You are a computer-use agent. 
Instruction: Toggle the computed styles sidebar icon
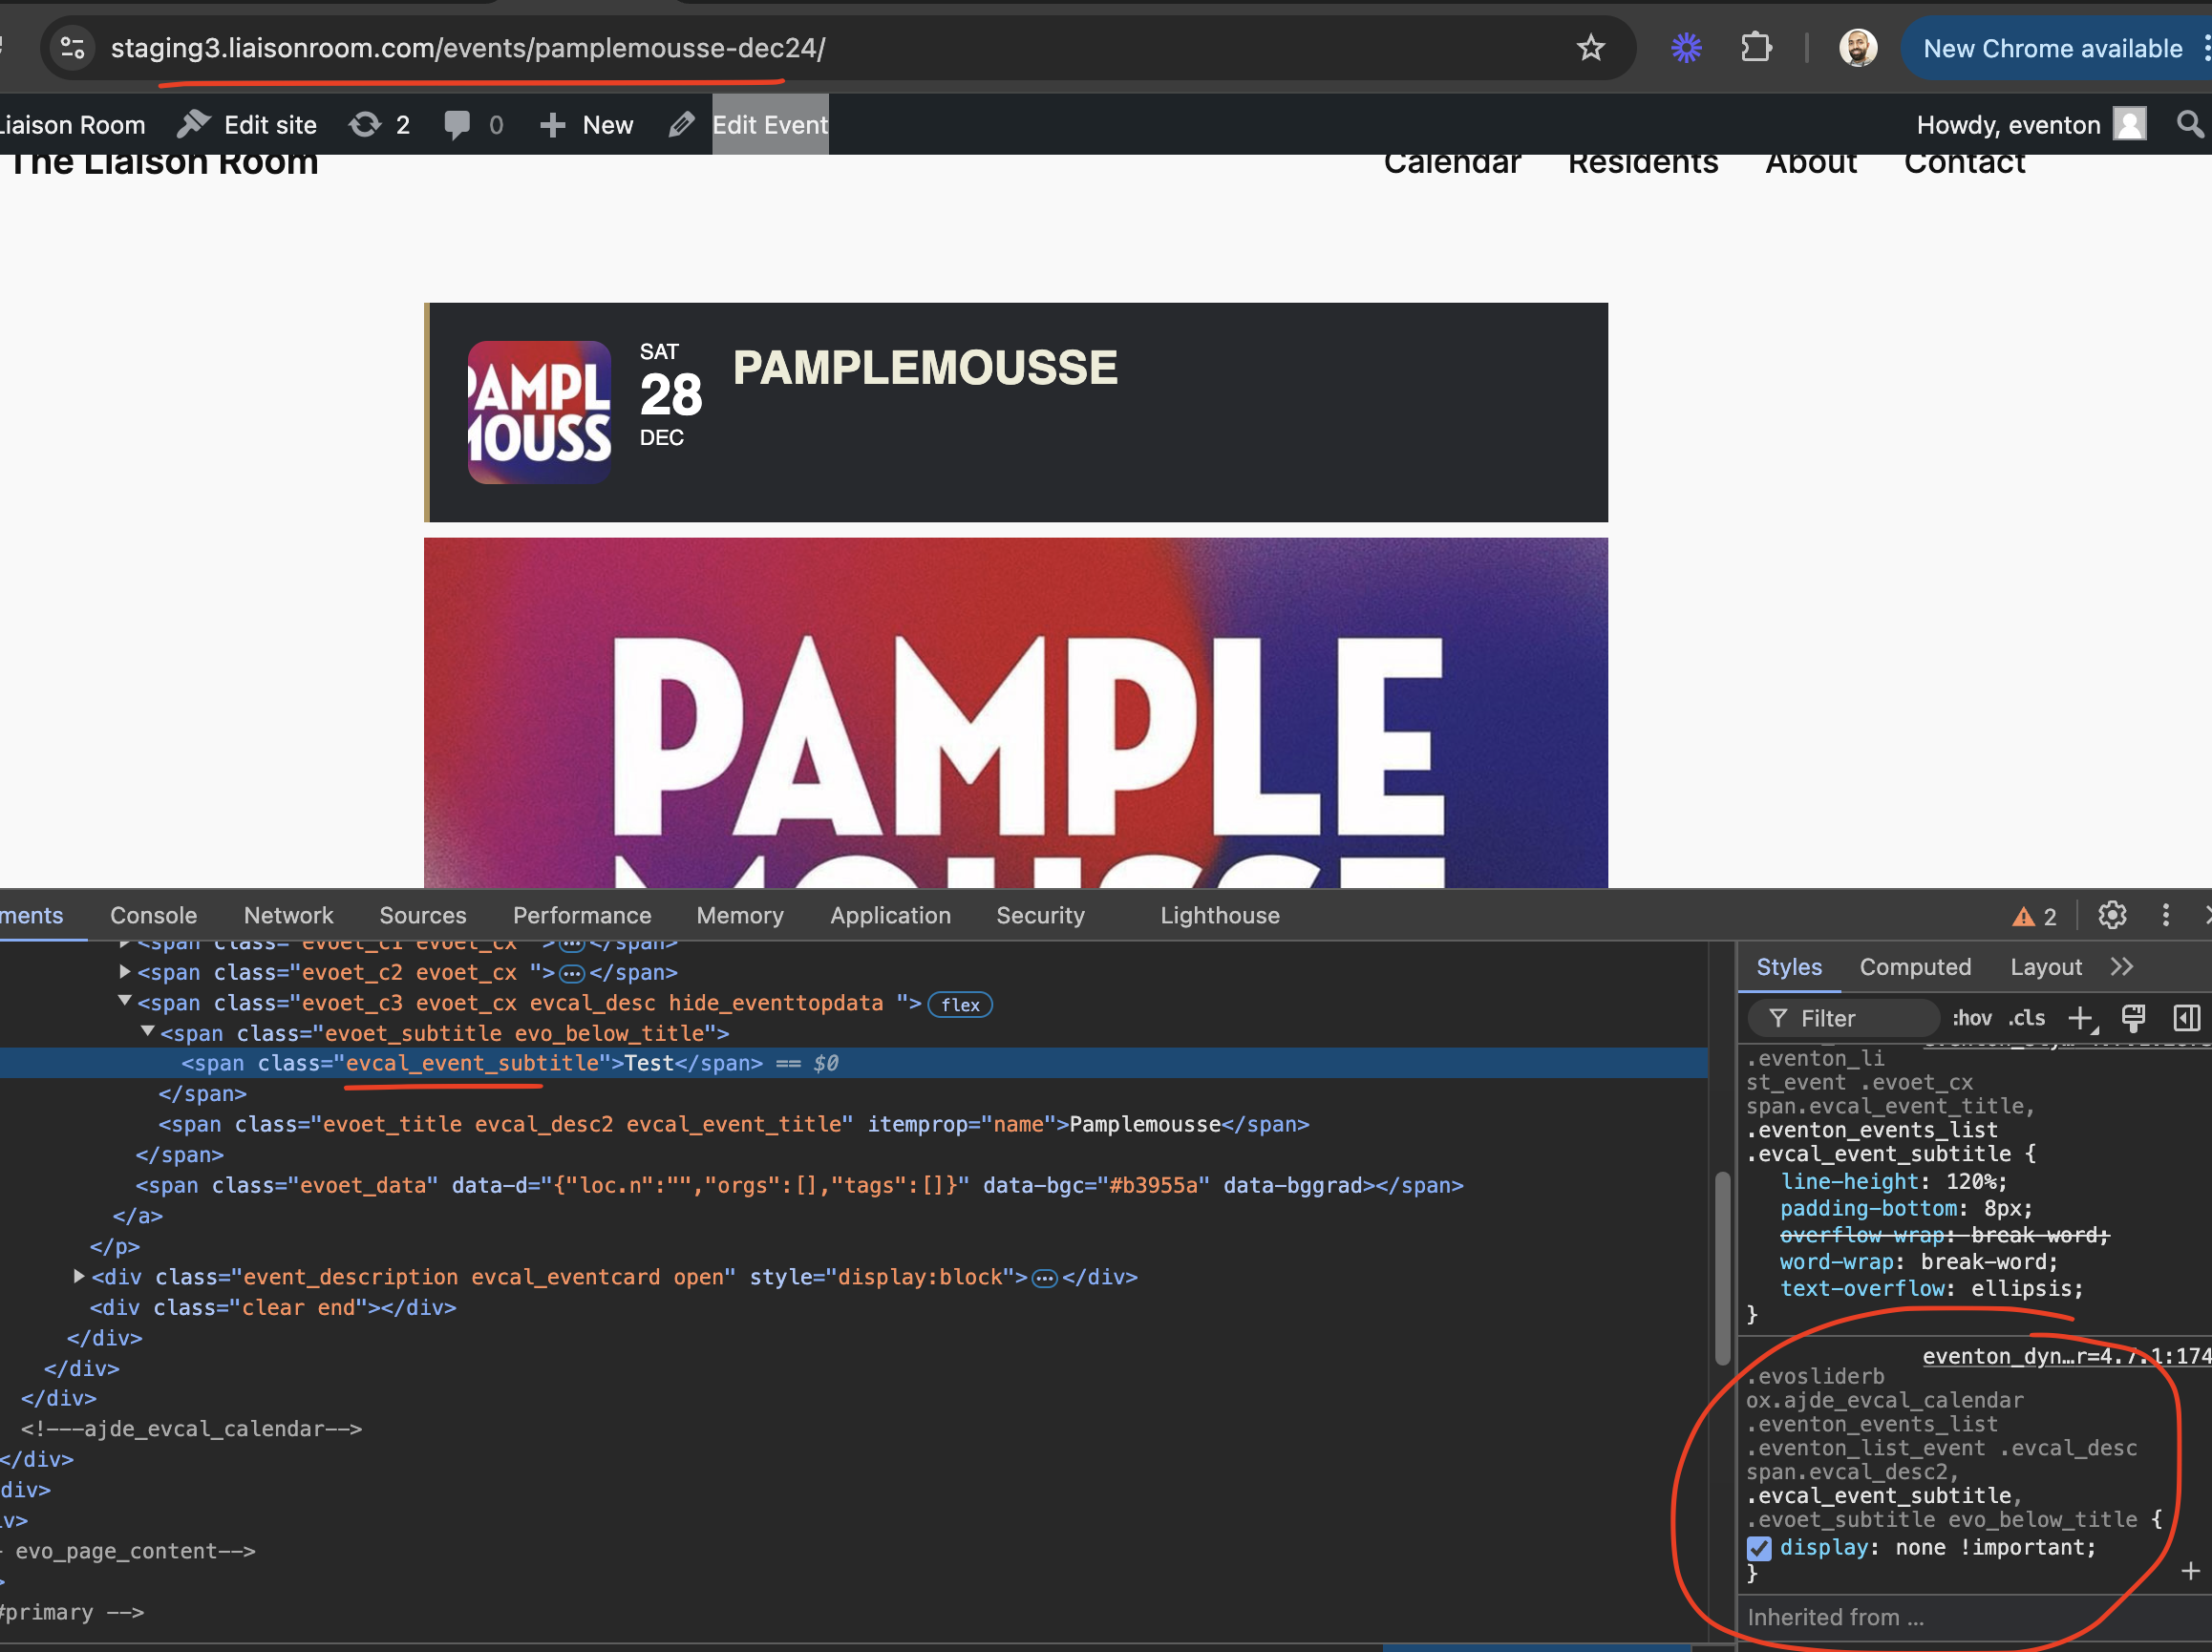(2187, 1018)
